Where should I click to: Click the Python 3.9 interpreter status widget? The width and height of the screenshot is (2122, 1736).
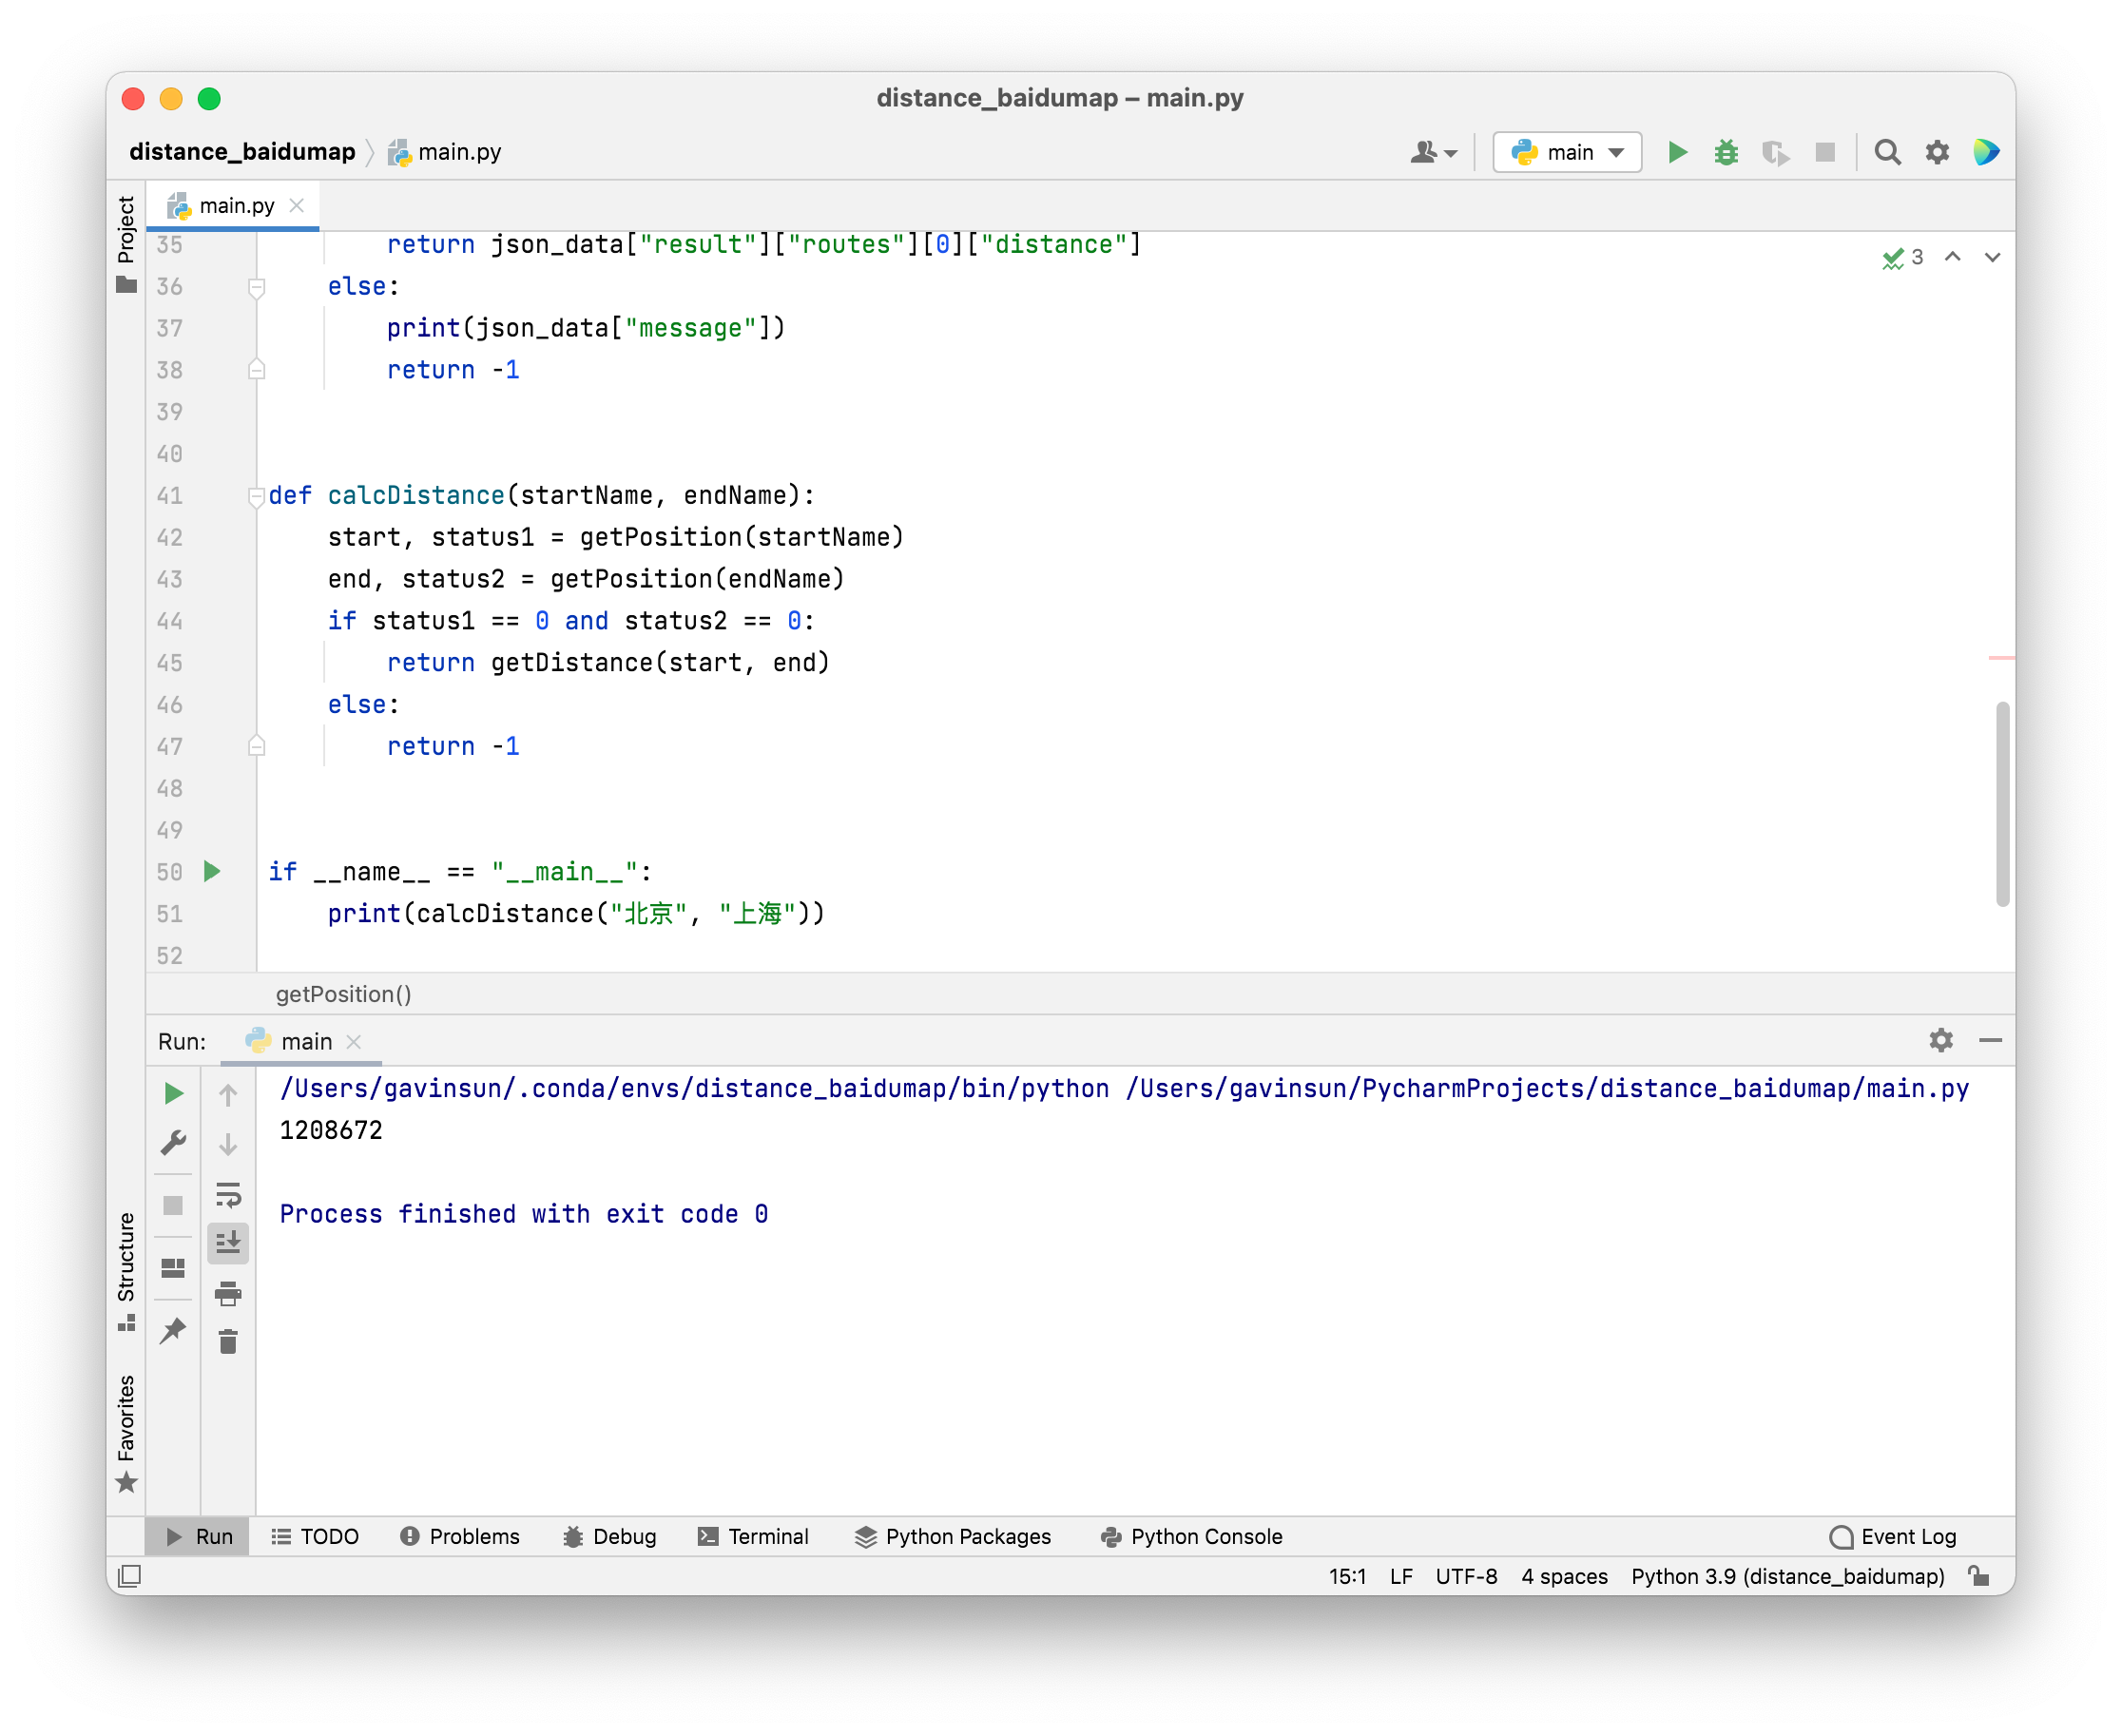[1787, 1576]
